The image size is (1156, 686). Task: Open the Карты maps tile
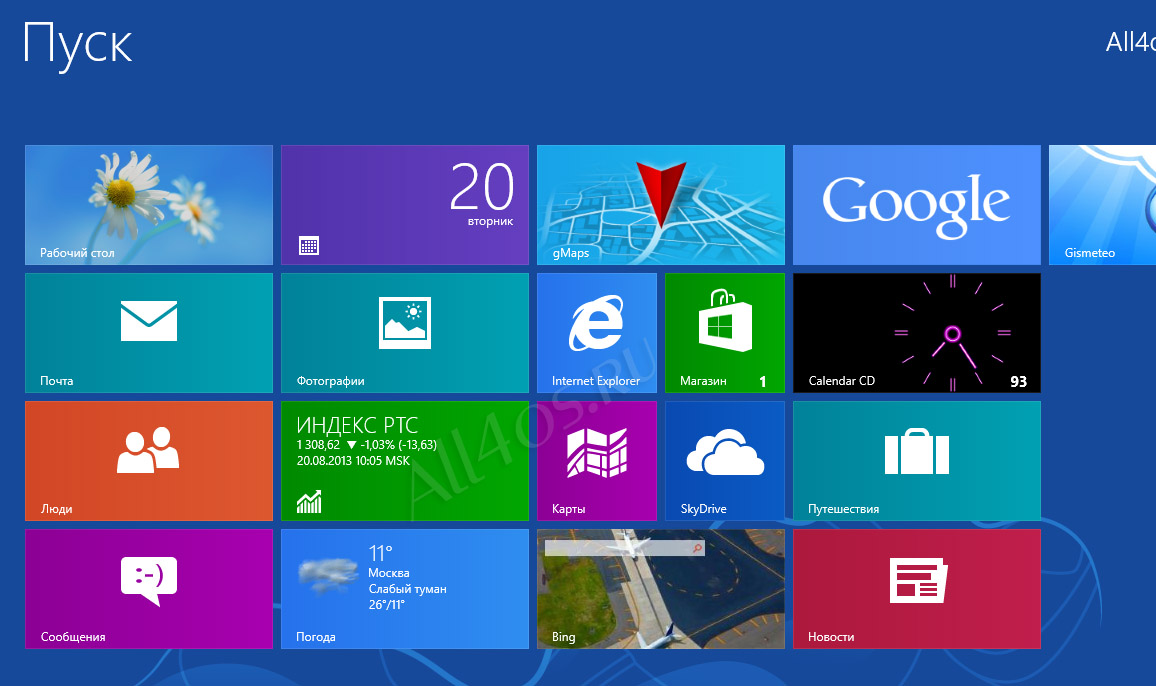pos(596,461)
